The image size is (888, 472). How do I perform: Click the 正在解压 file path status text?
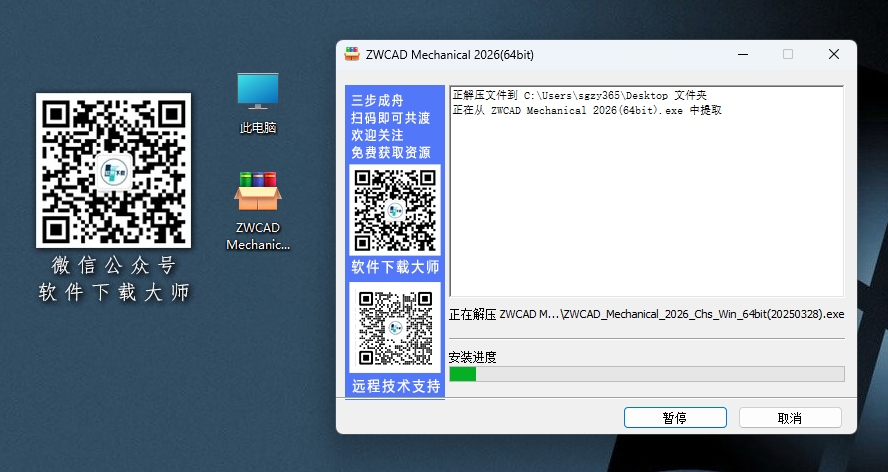[x=646, y=314]
